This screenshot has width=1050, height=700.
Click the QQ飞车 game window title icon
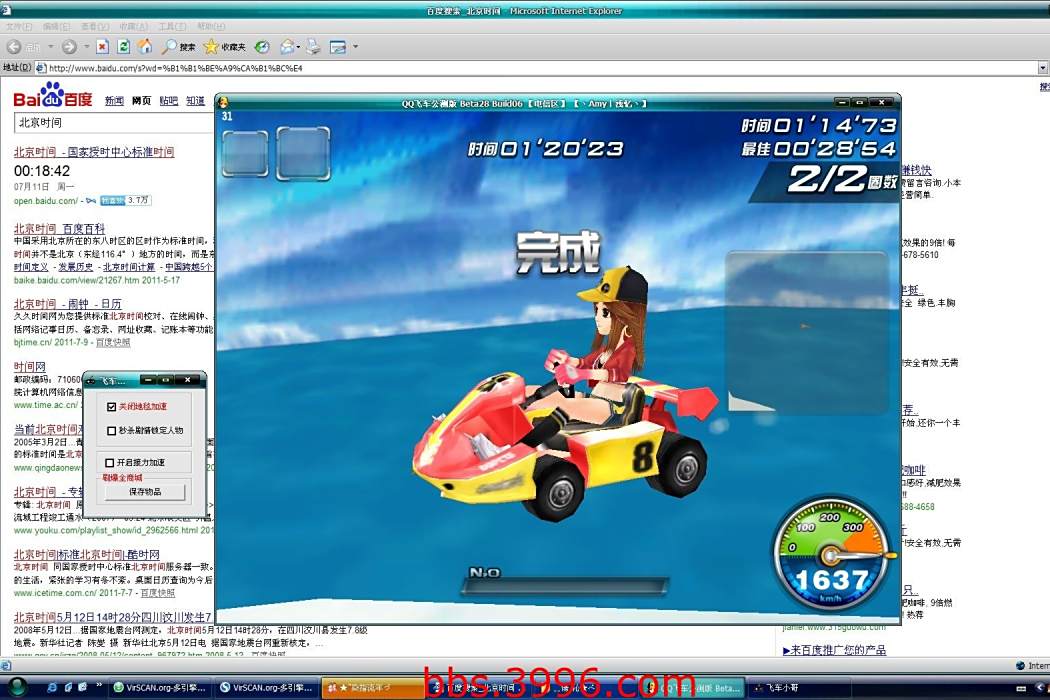(223, 102)
